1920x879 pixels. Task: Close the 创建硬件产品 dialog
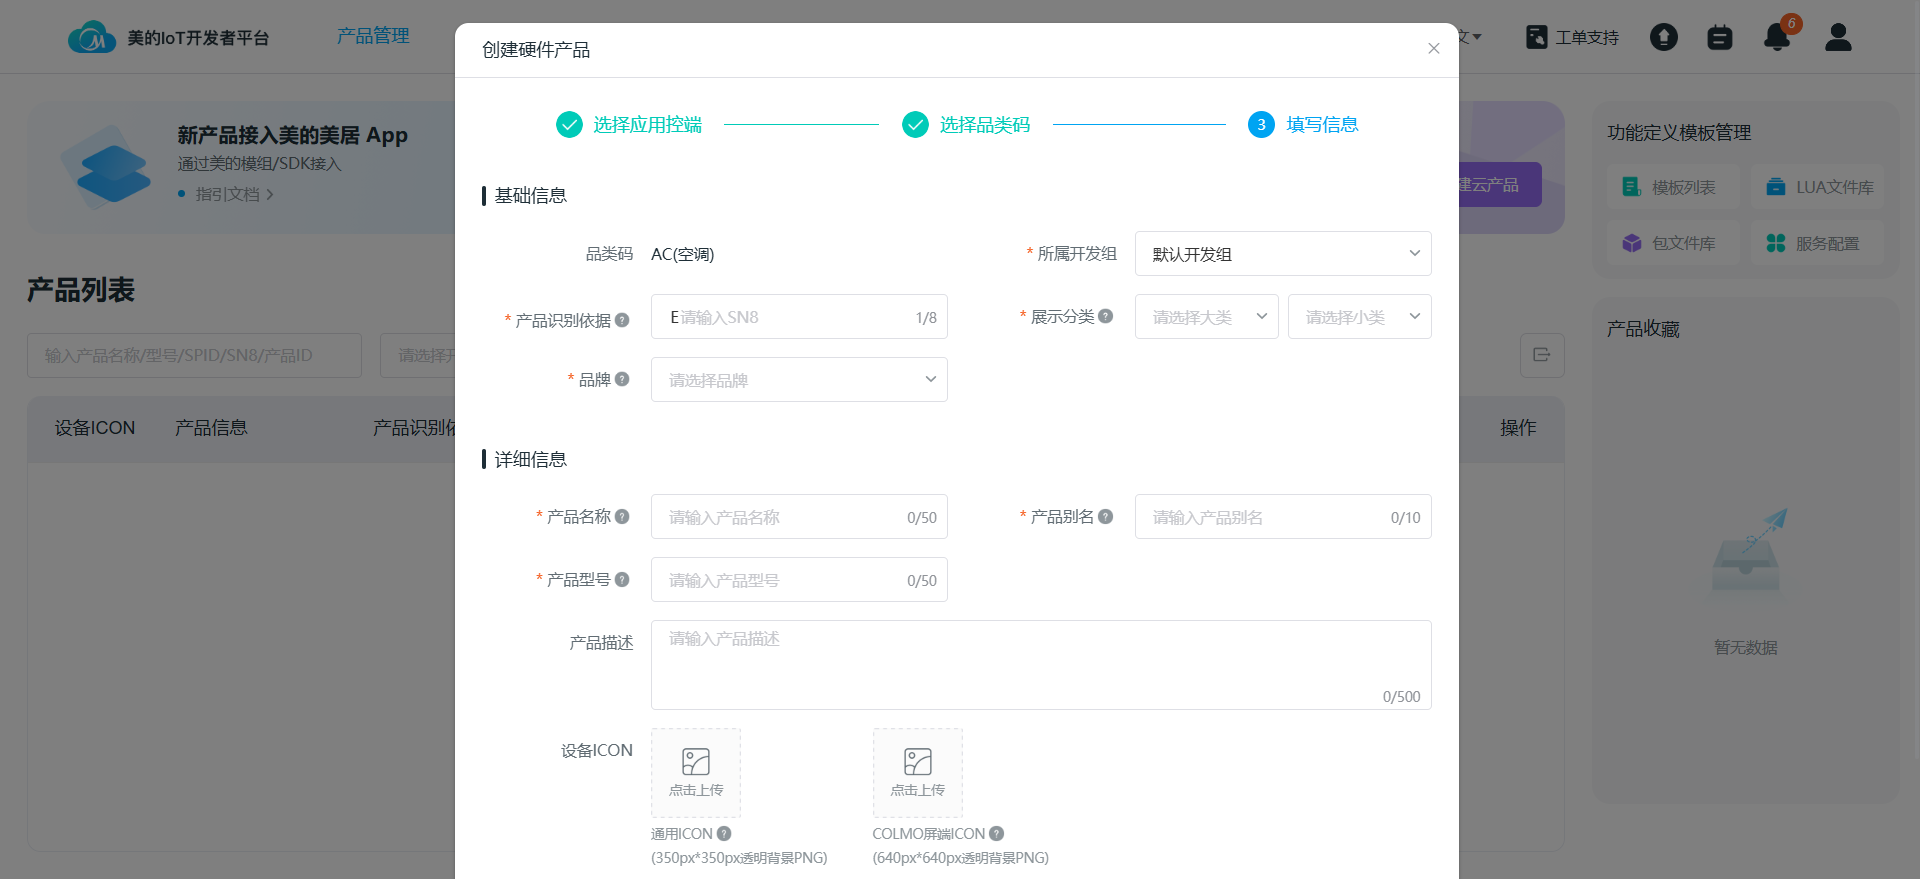tap(1433, 49)
